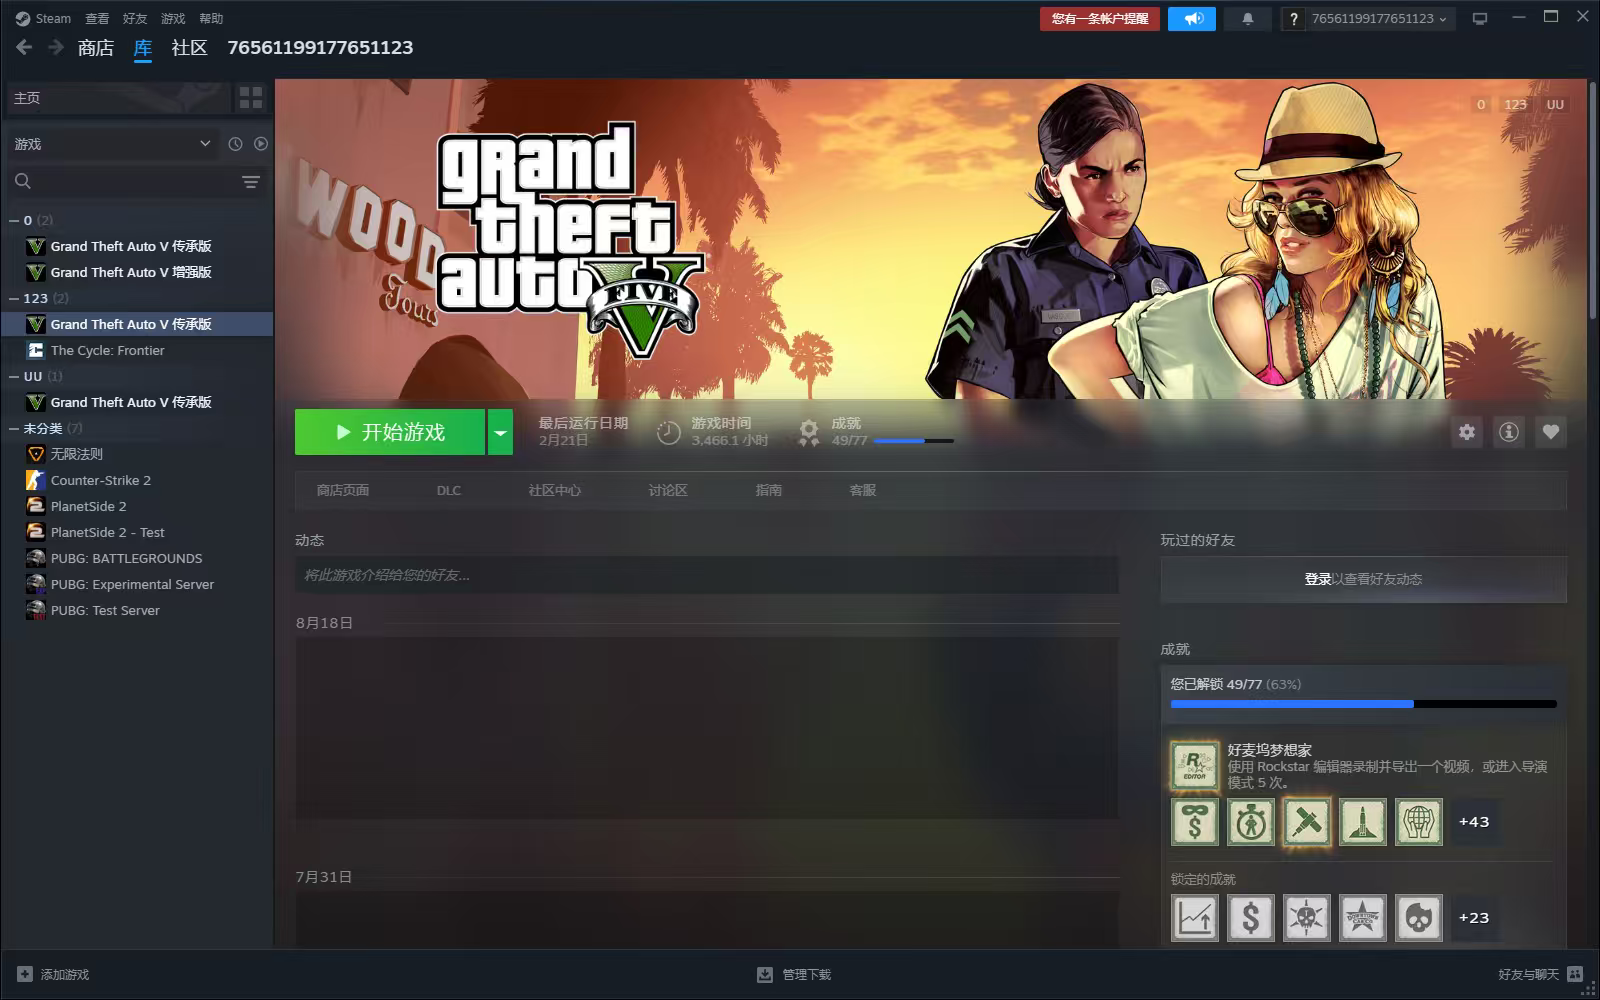Viewport: 1600px width, 1000px height.
Task: Click the Steam logo menu
Action: pos(43,18)
